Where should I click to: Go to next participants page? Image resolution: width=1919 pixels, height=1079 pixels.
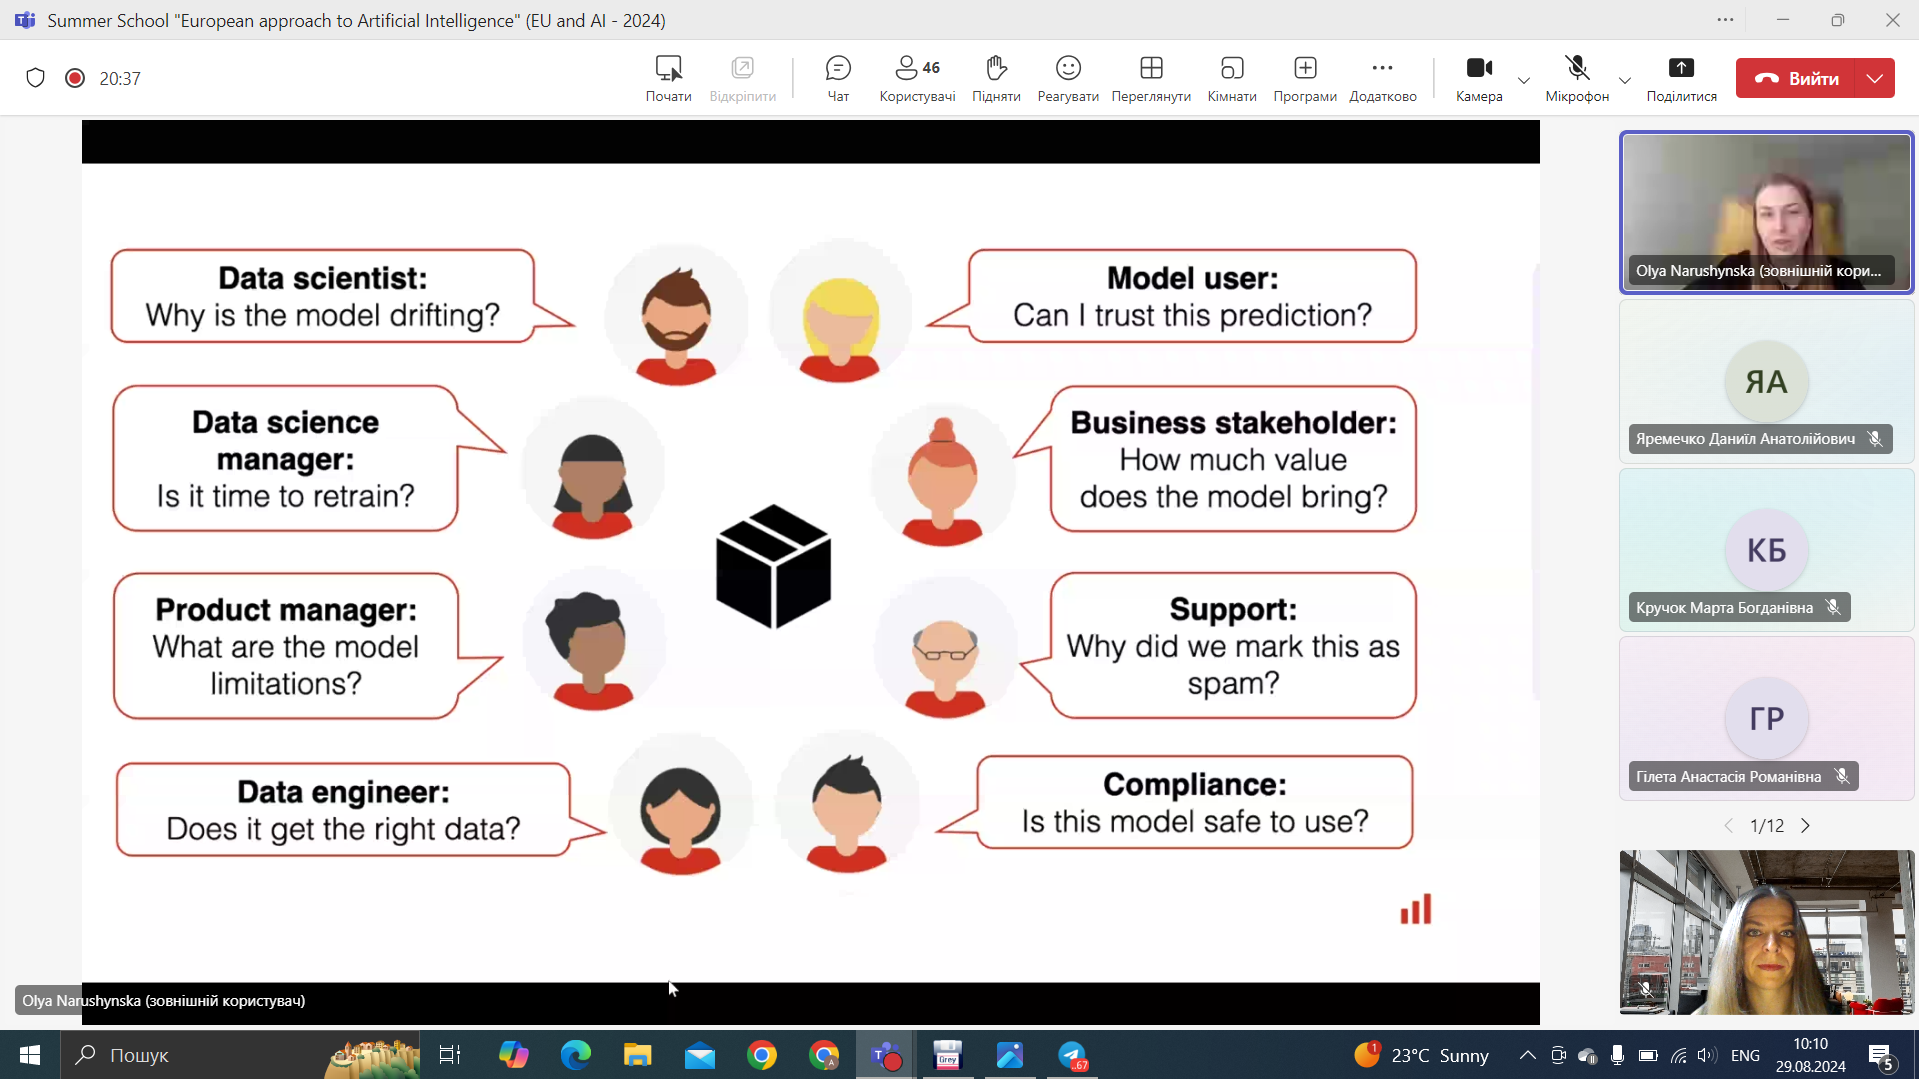point(1806,826)
